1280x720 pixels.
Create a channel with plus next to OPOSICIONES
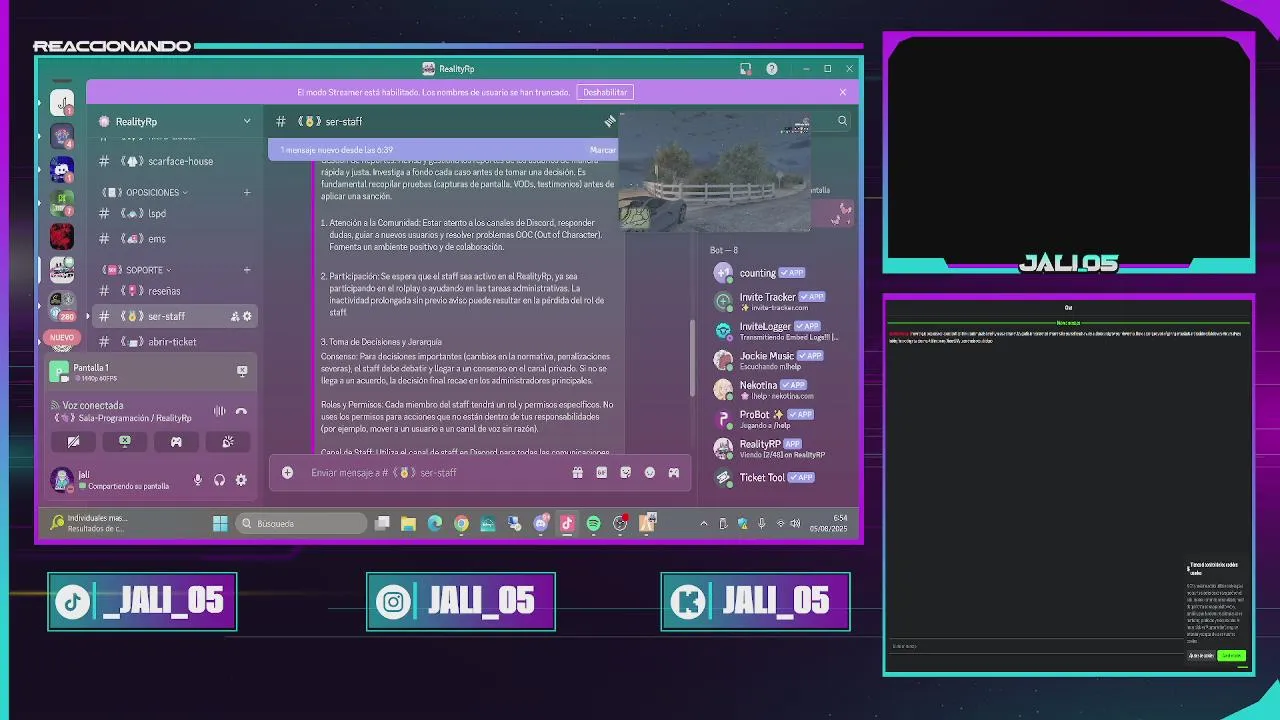pos(247,192)
